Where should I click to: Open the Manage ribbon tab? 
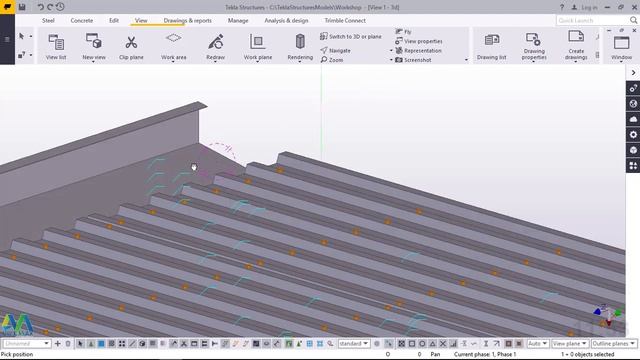click(238, 20)
